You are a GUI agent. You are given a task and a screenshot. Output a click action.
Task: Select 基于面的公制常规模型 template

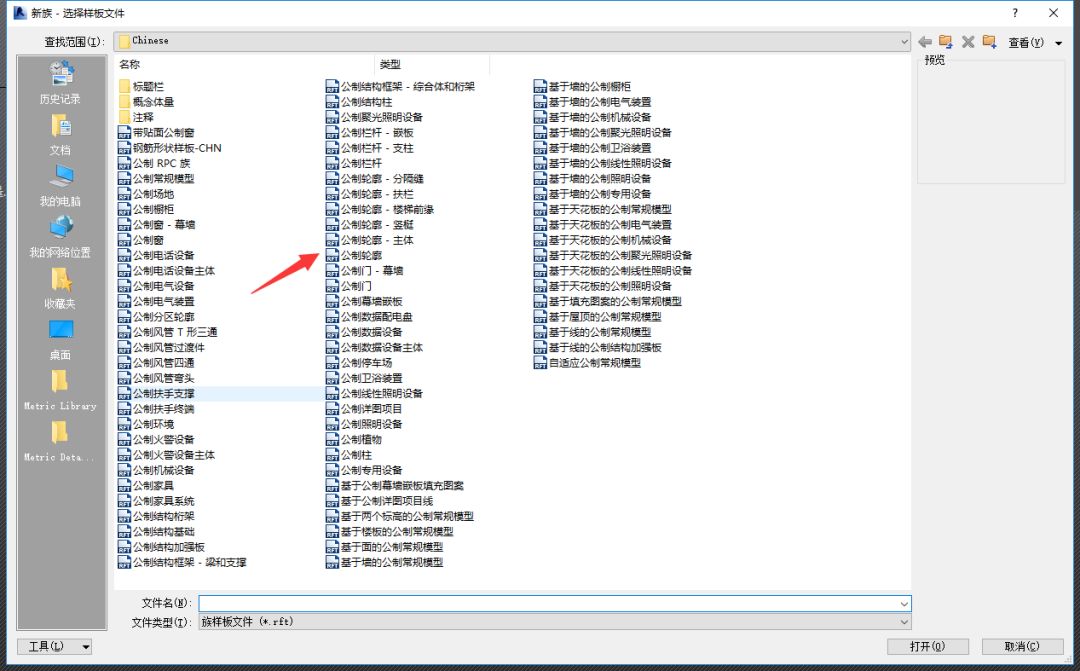(384, 546)
